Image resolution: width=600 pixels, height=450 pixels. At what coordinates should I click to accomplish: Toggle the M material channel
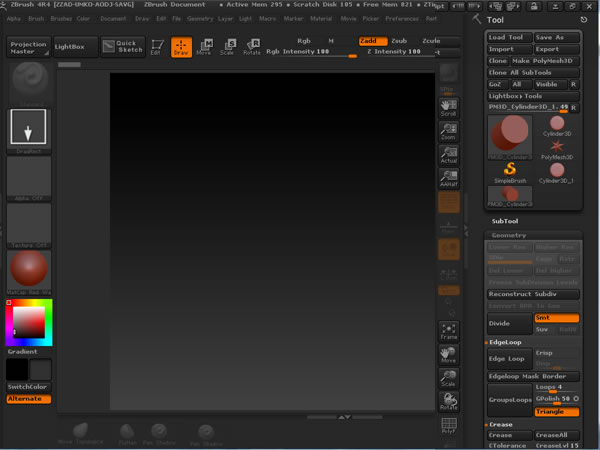coord(331,41)
